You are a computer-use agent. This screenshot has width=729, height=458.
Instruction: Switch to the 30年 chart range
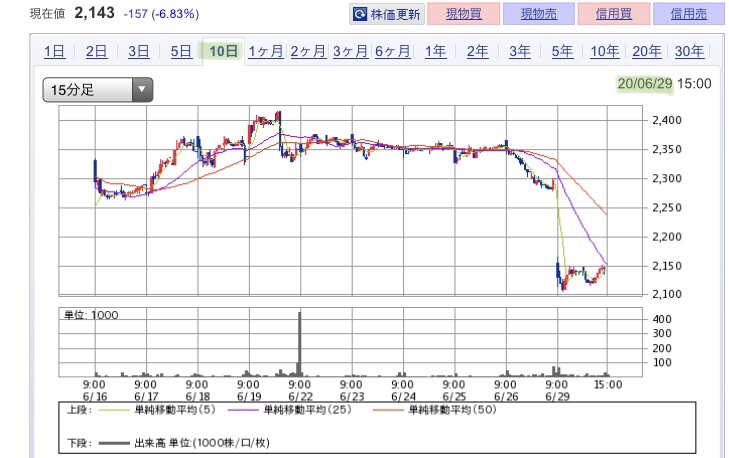(x=689, y=51)
